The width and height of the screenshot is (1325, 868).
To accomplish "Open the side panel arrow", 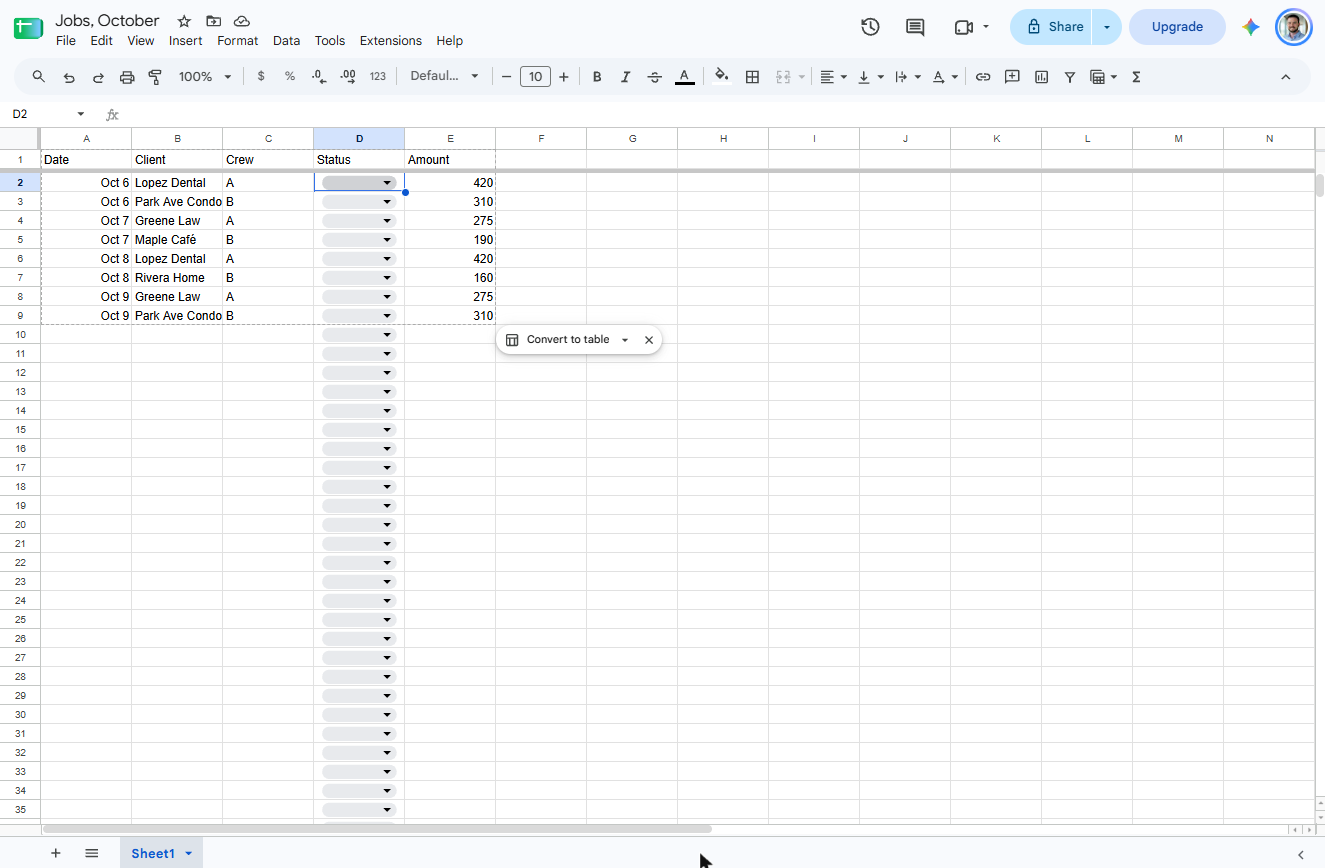I will [1301, 854].
